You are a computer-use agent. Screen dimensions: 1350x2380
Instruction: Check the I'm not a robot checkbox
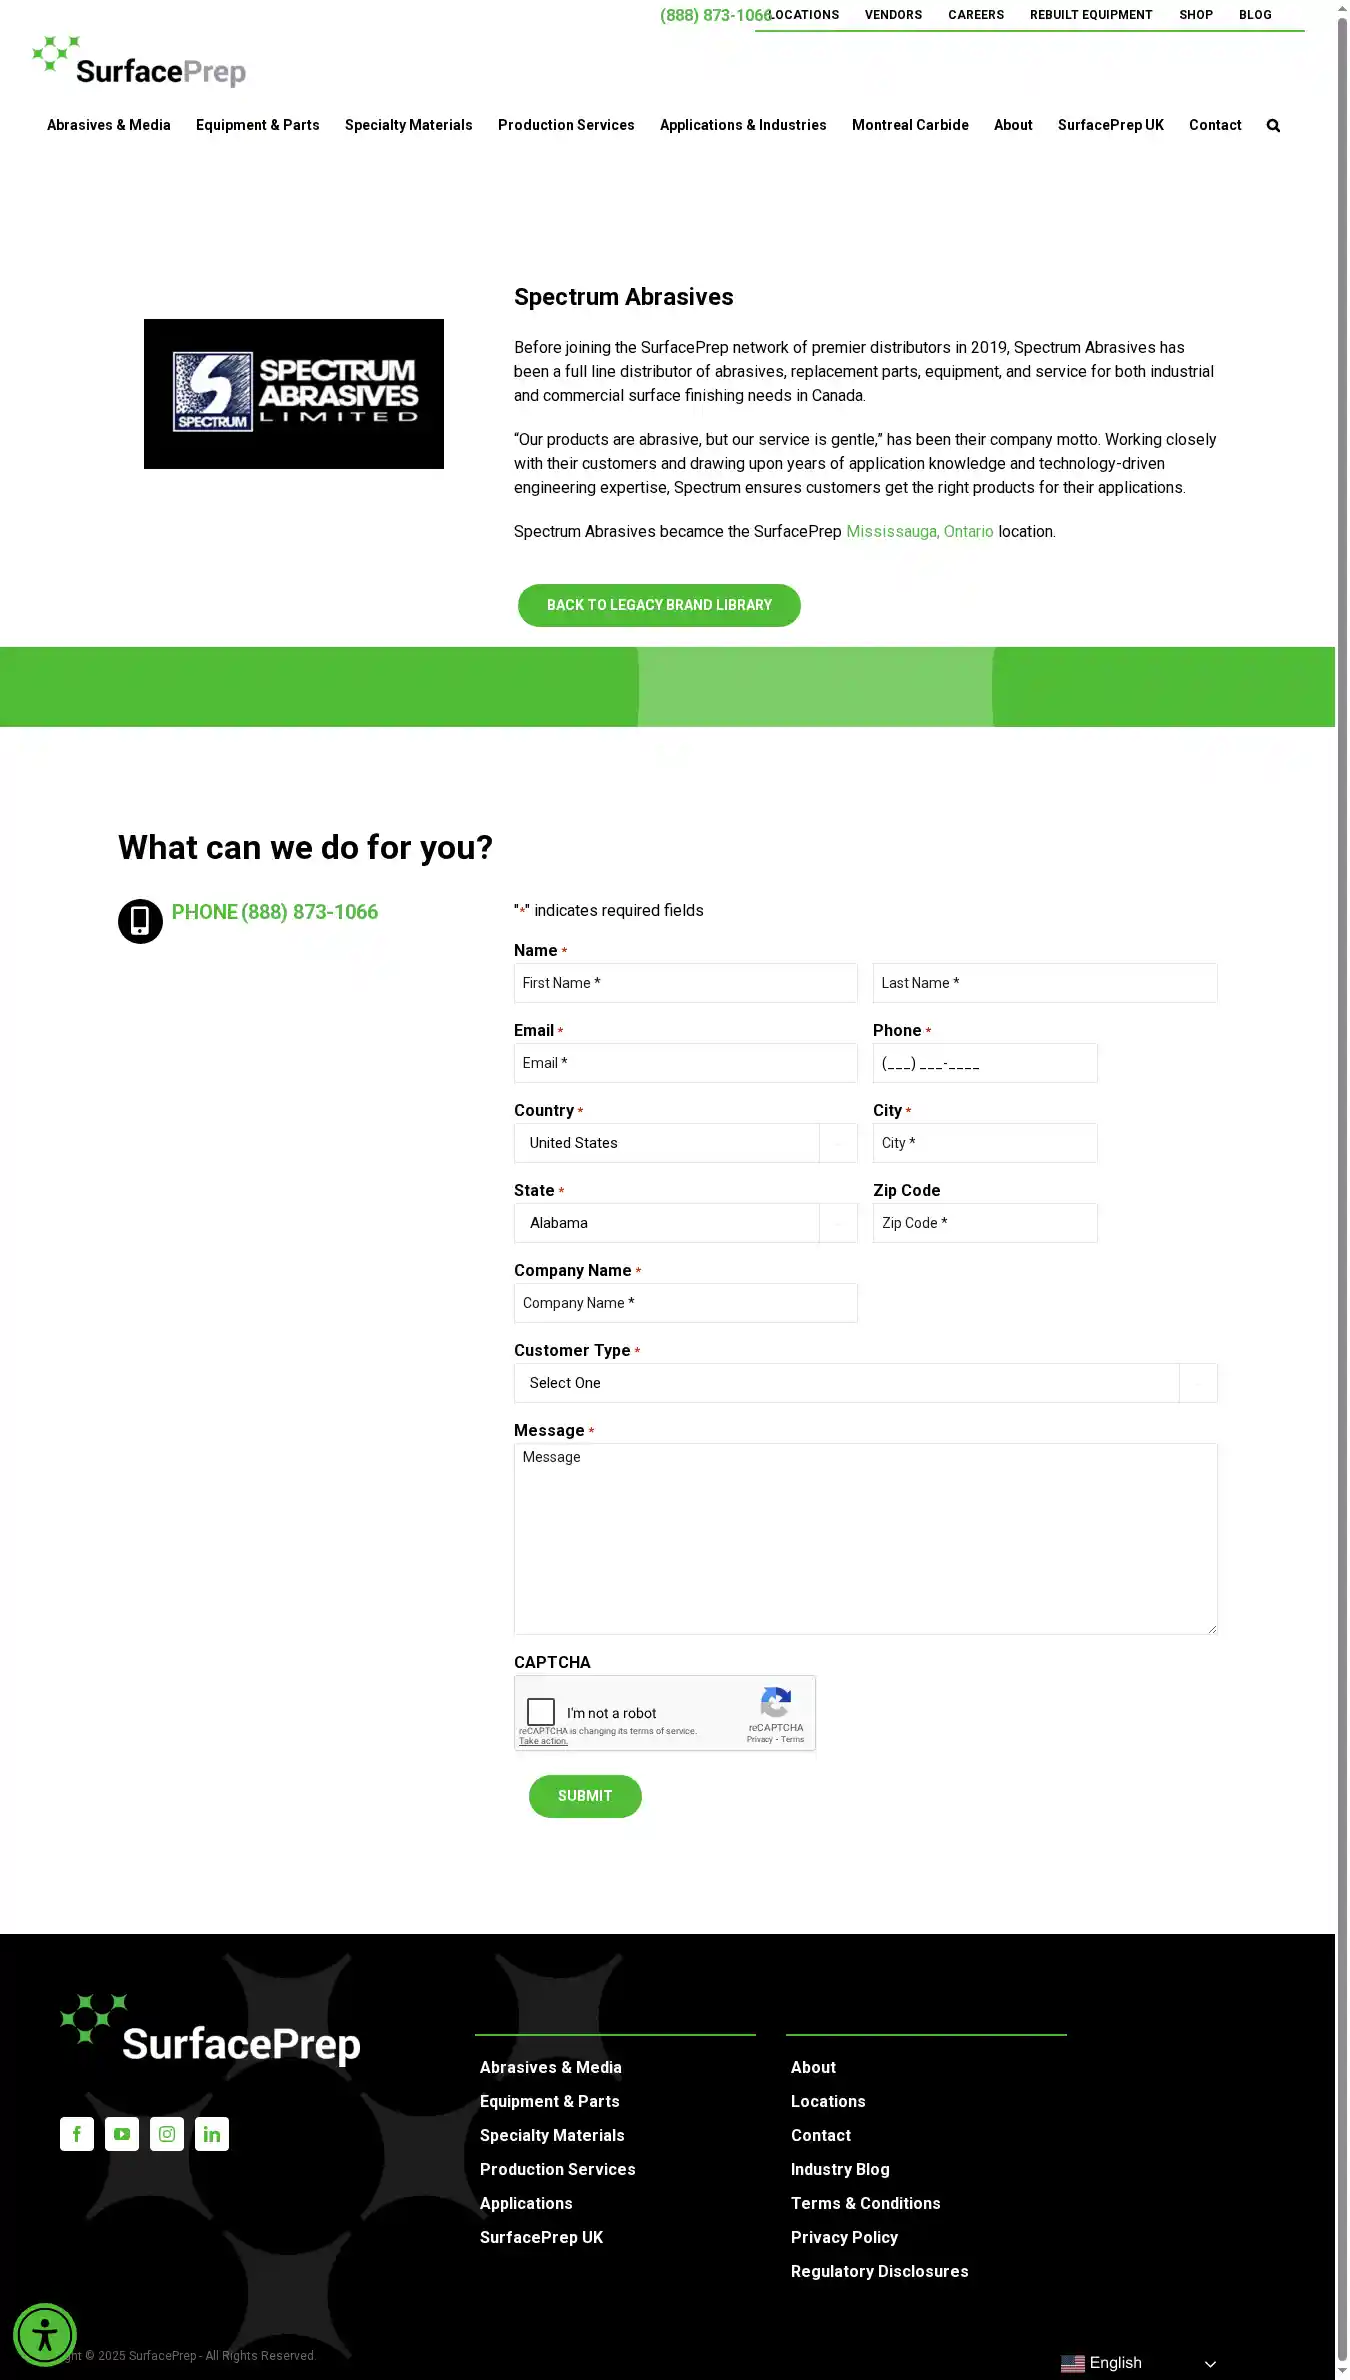[x=541, y=1712]
